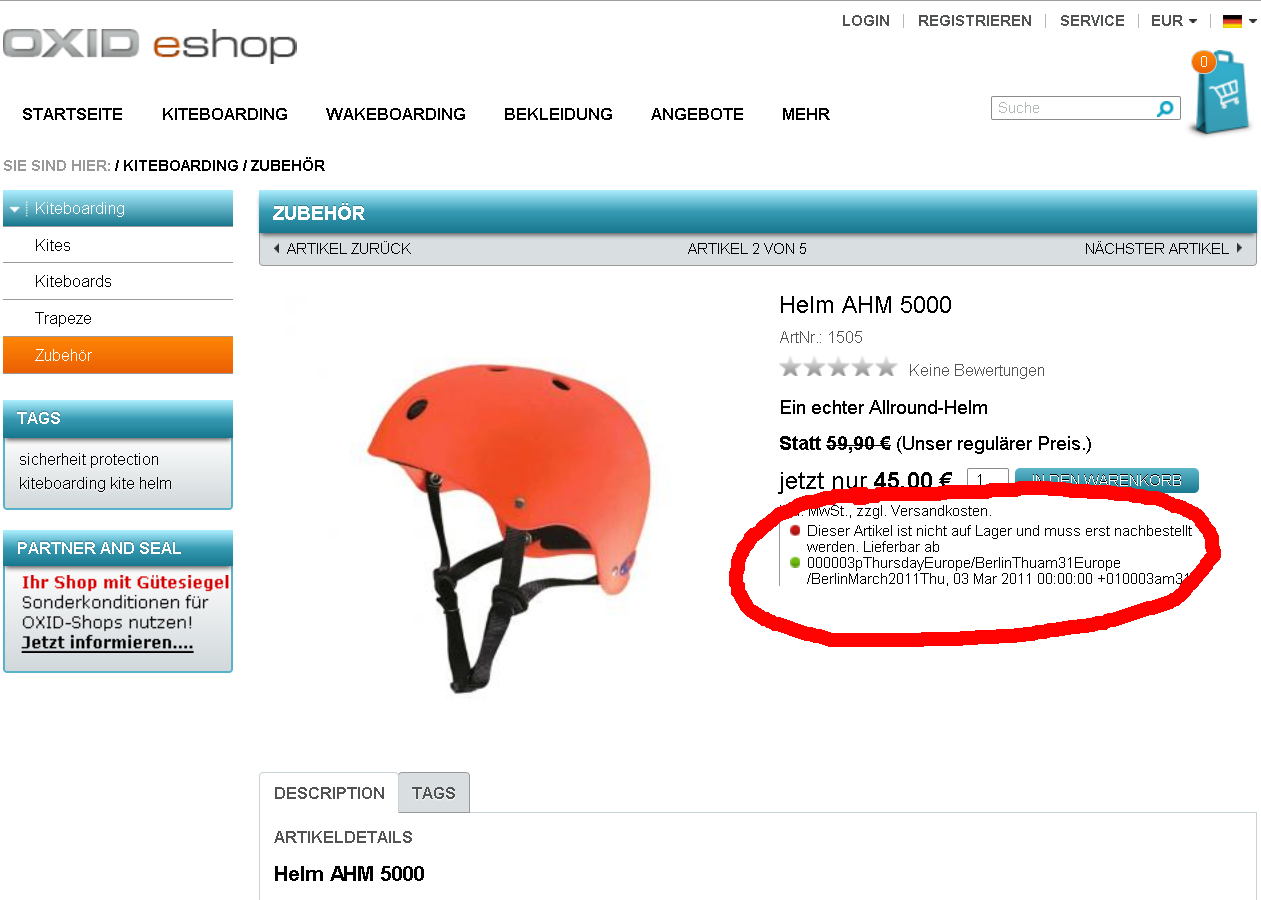Screen dimensions: 1261x900
Task: Open the Wakeboarding menu
Action: click(x=396, y=114)
